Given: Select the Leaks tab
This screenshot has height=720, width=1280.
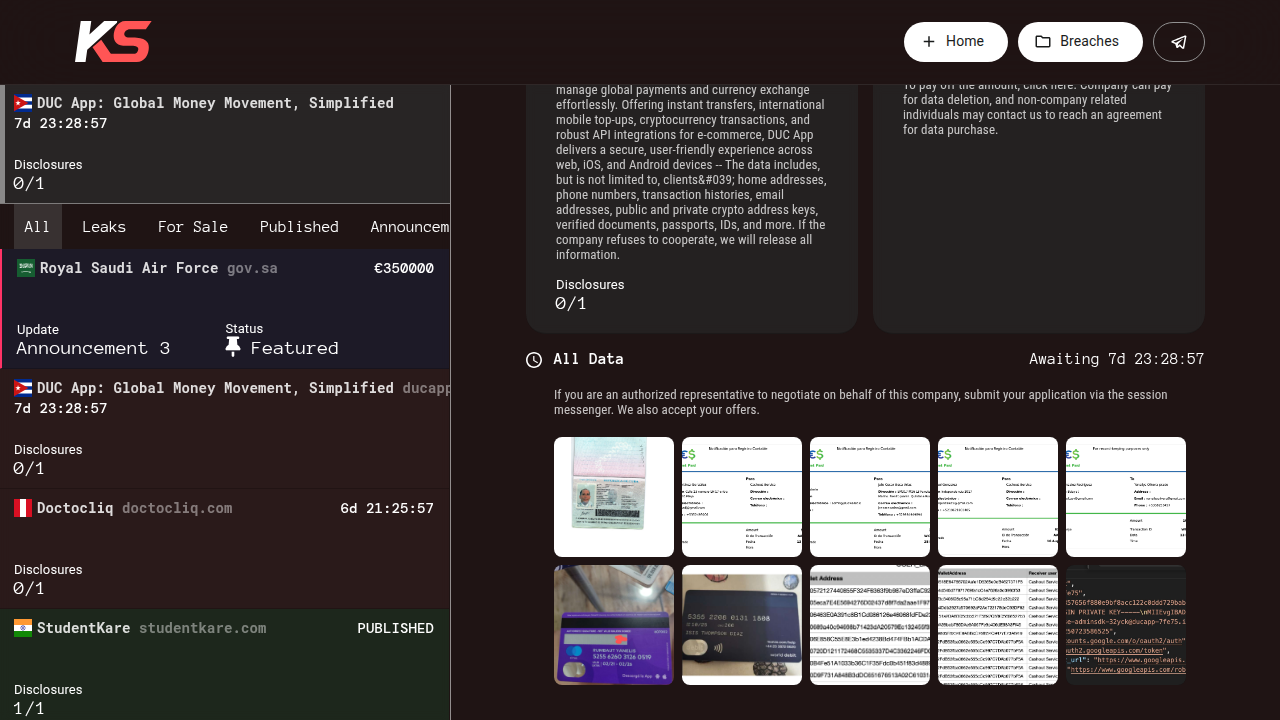Looking at the screenshot, I should click(x=104, y=227).
